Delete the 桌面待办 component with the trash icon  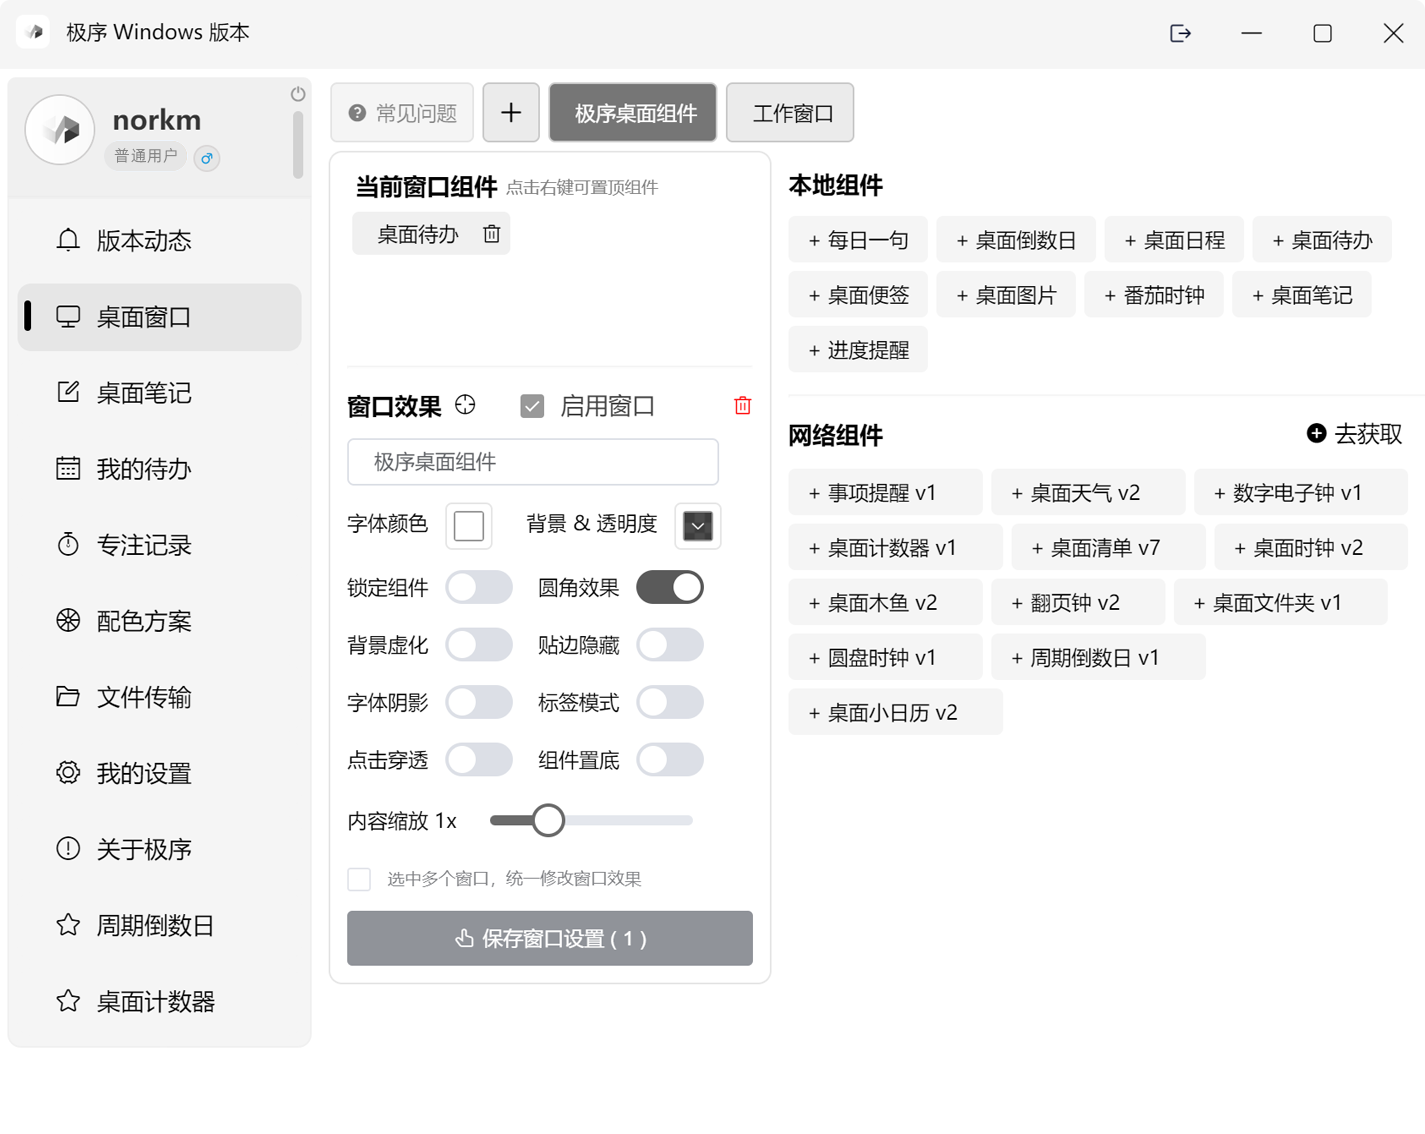click(492, 234)
